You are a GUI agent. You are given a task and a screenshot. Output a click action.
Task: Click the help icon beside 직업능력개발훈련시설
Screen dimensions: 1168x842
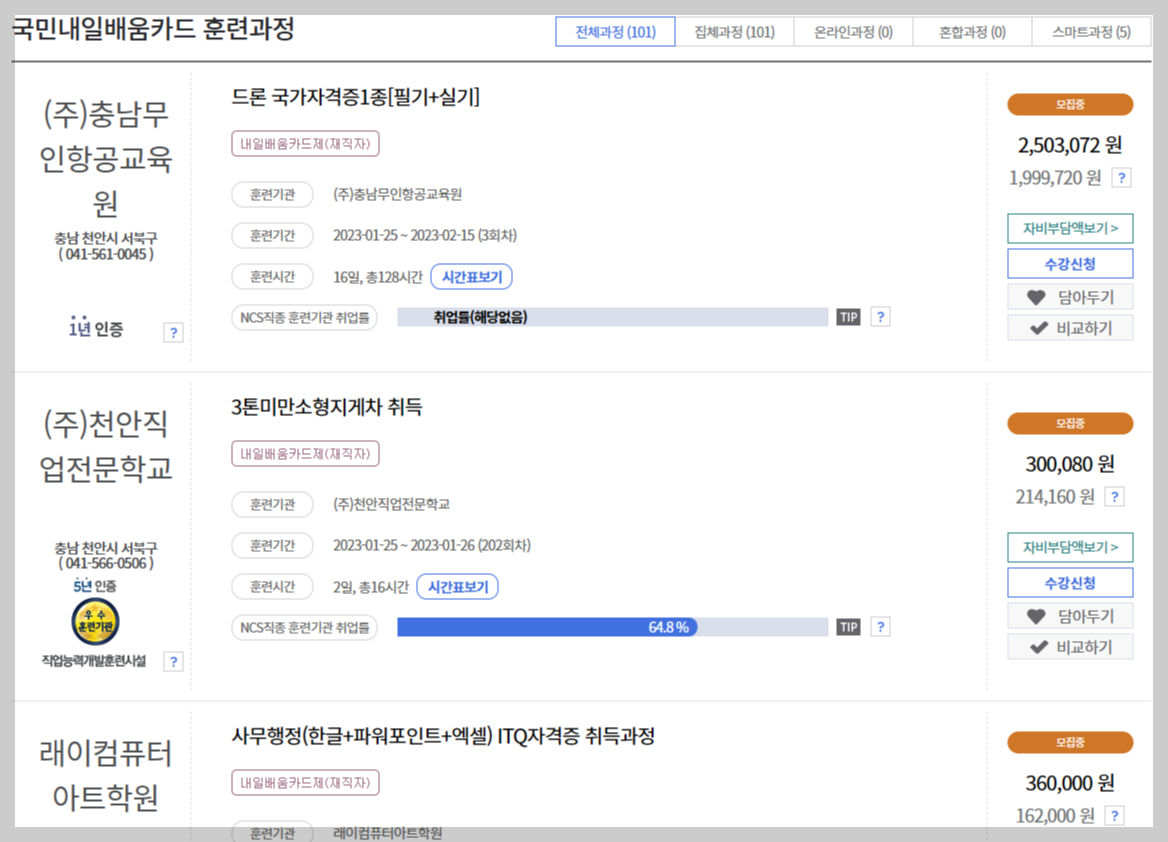[x=174, y=662]
